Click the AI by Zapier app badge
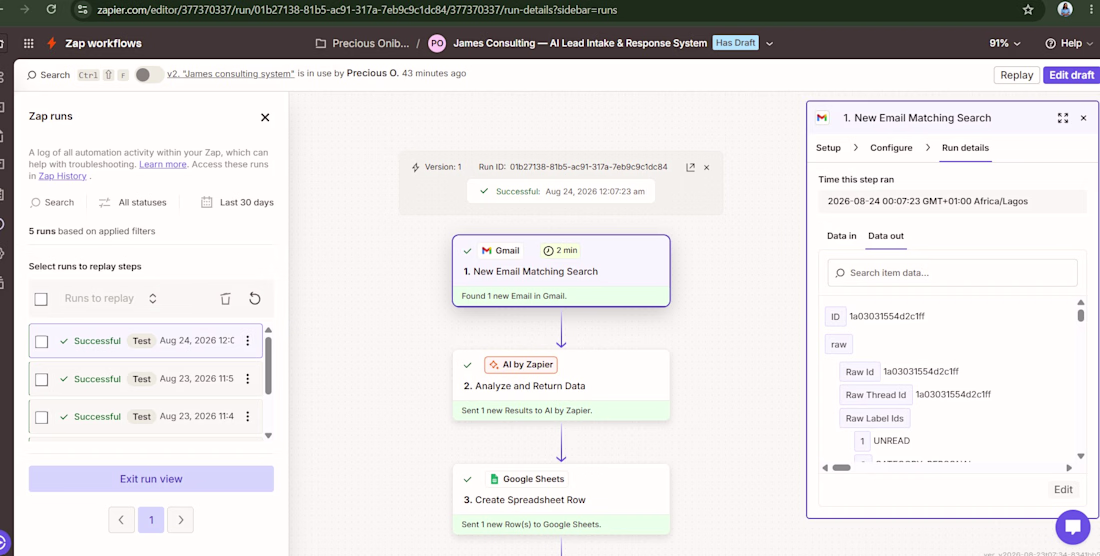The image size is (1100, 556). [x=521, y=365]
